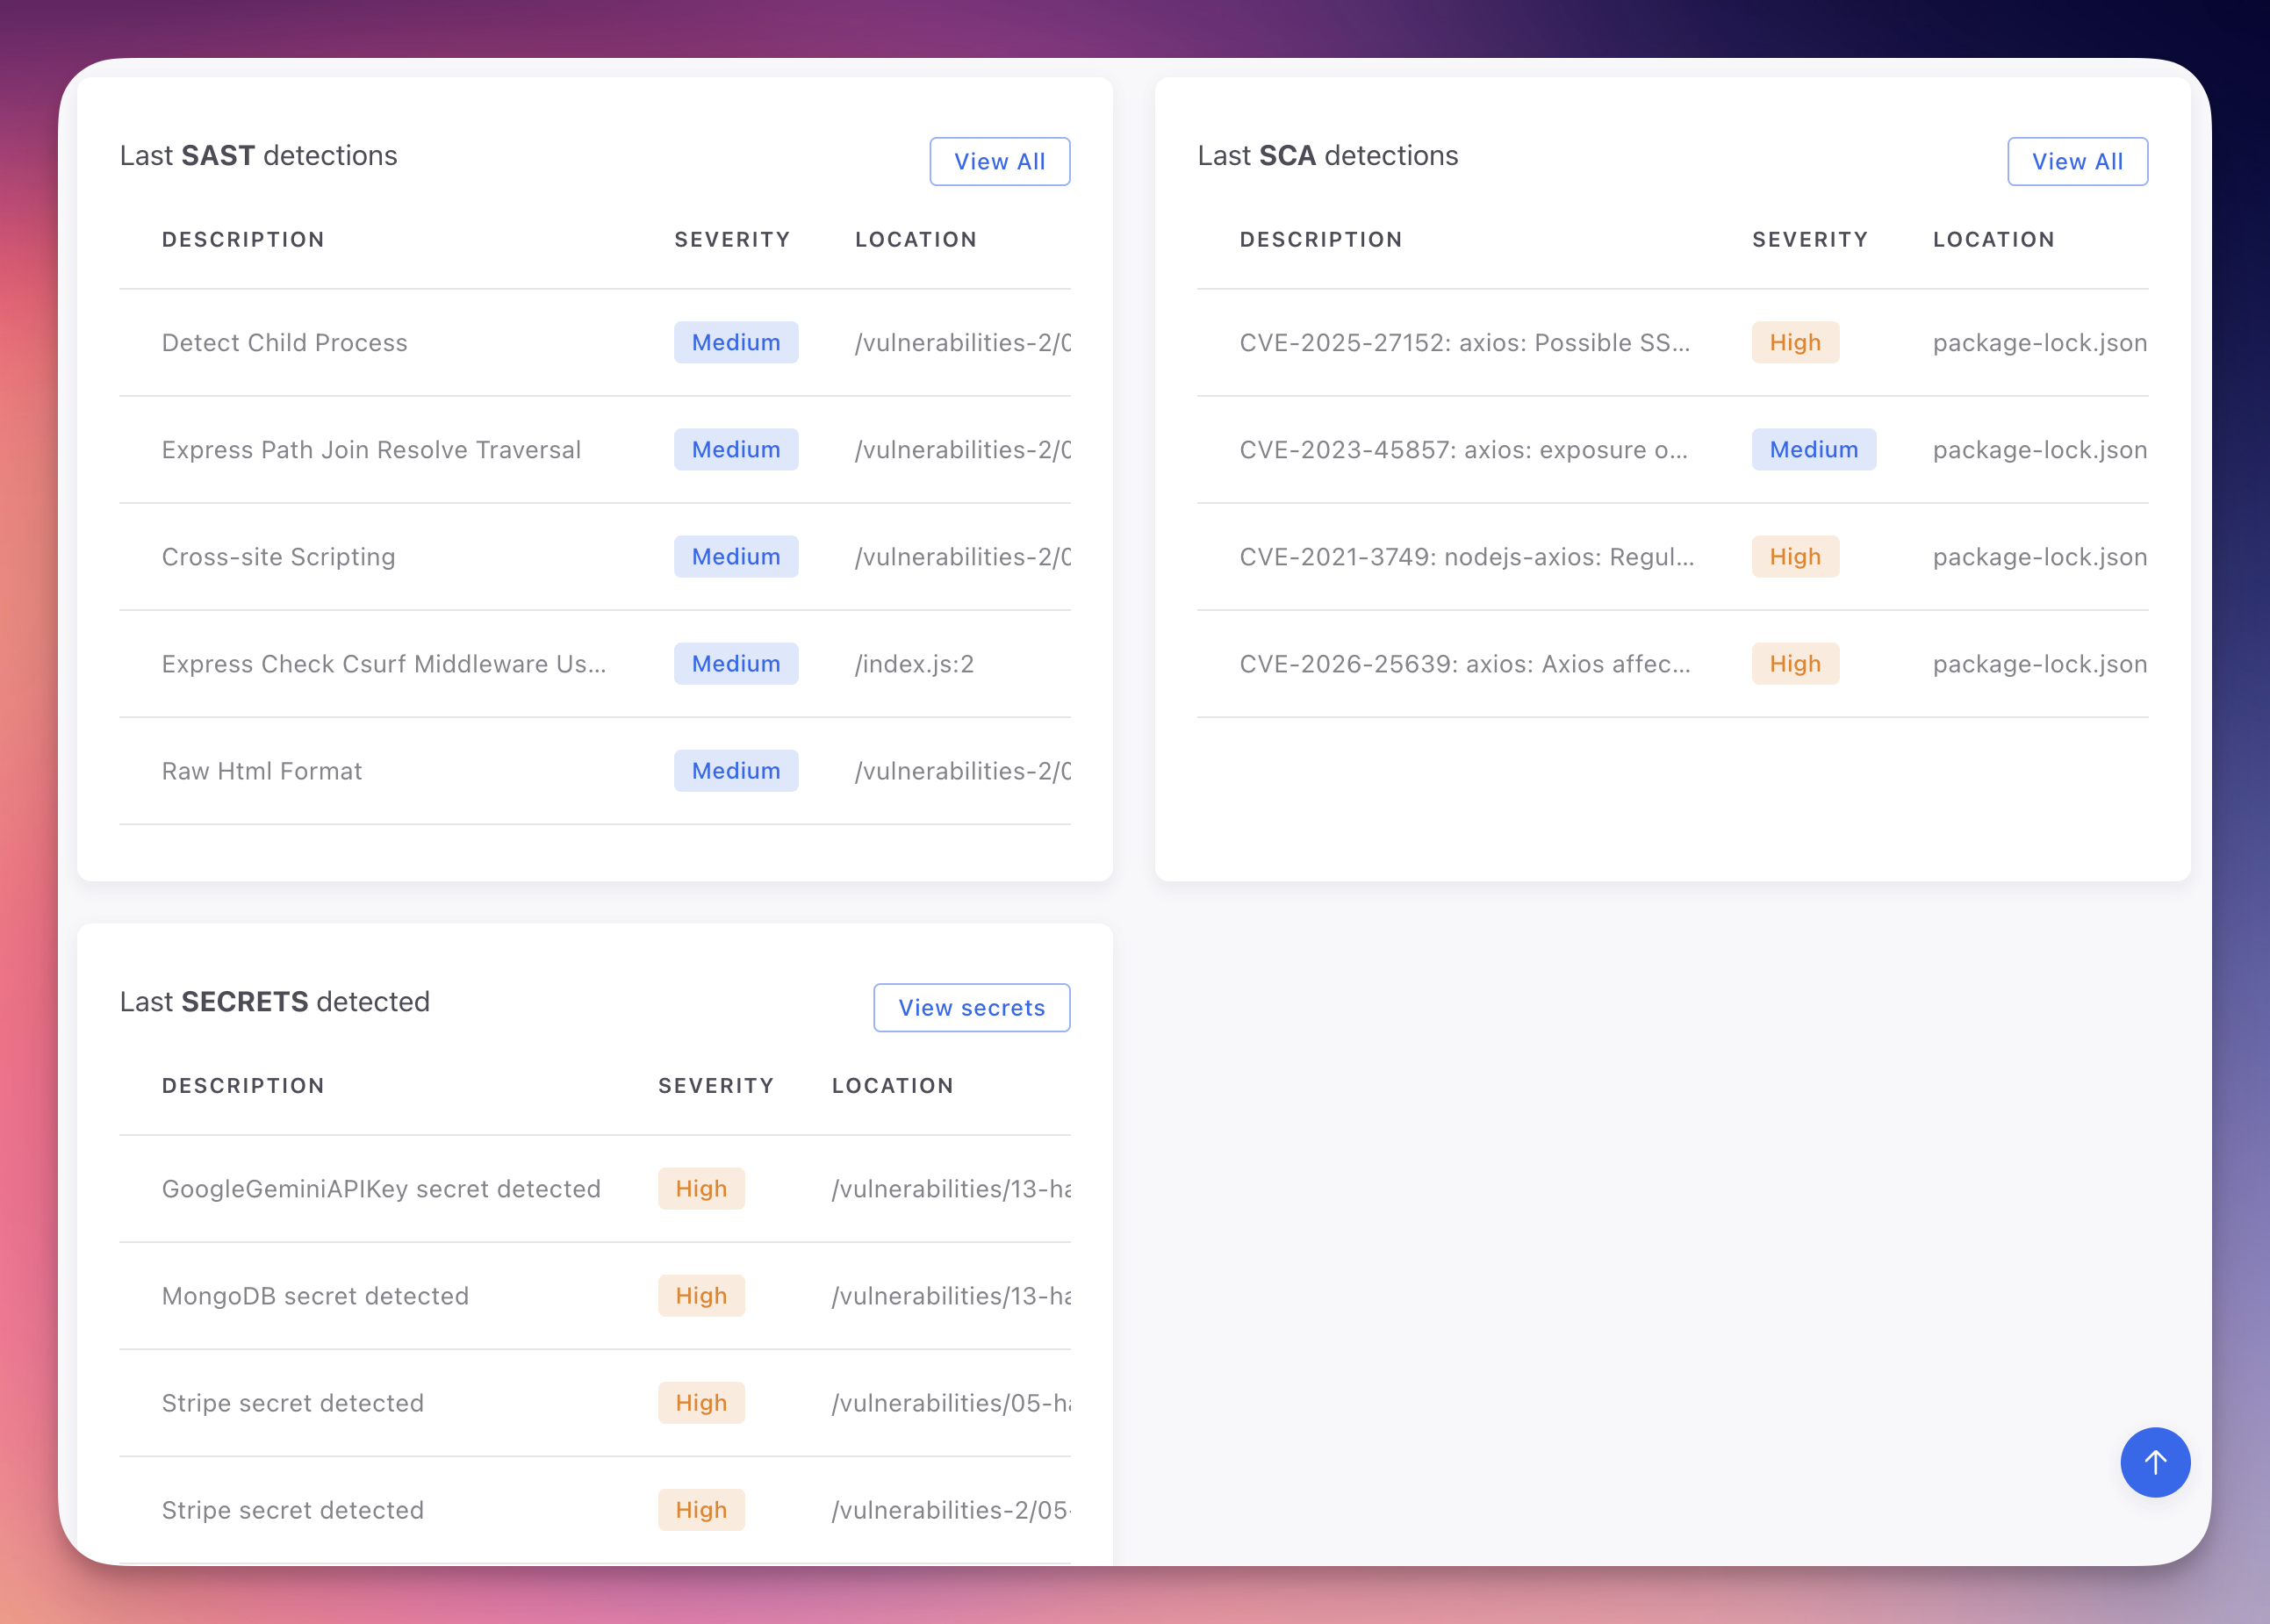Open the Raw Html Format detection
Screen dimensions: 2270x1624
262,771
